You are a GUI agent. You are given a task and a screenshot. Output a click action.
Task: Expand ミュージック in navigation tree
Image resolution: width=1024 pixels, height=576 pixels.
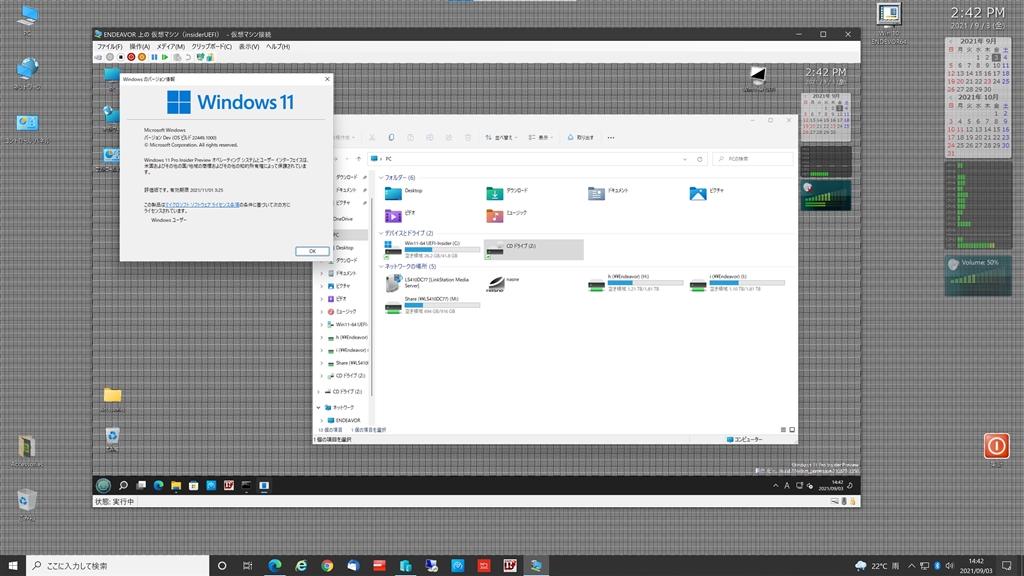click(x=322, y=312)
